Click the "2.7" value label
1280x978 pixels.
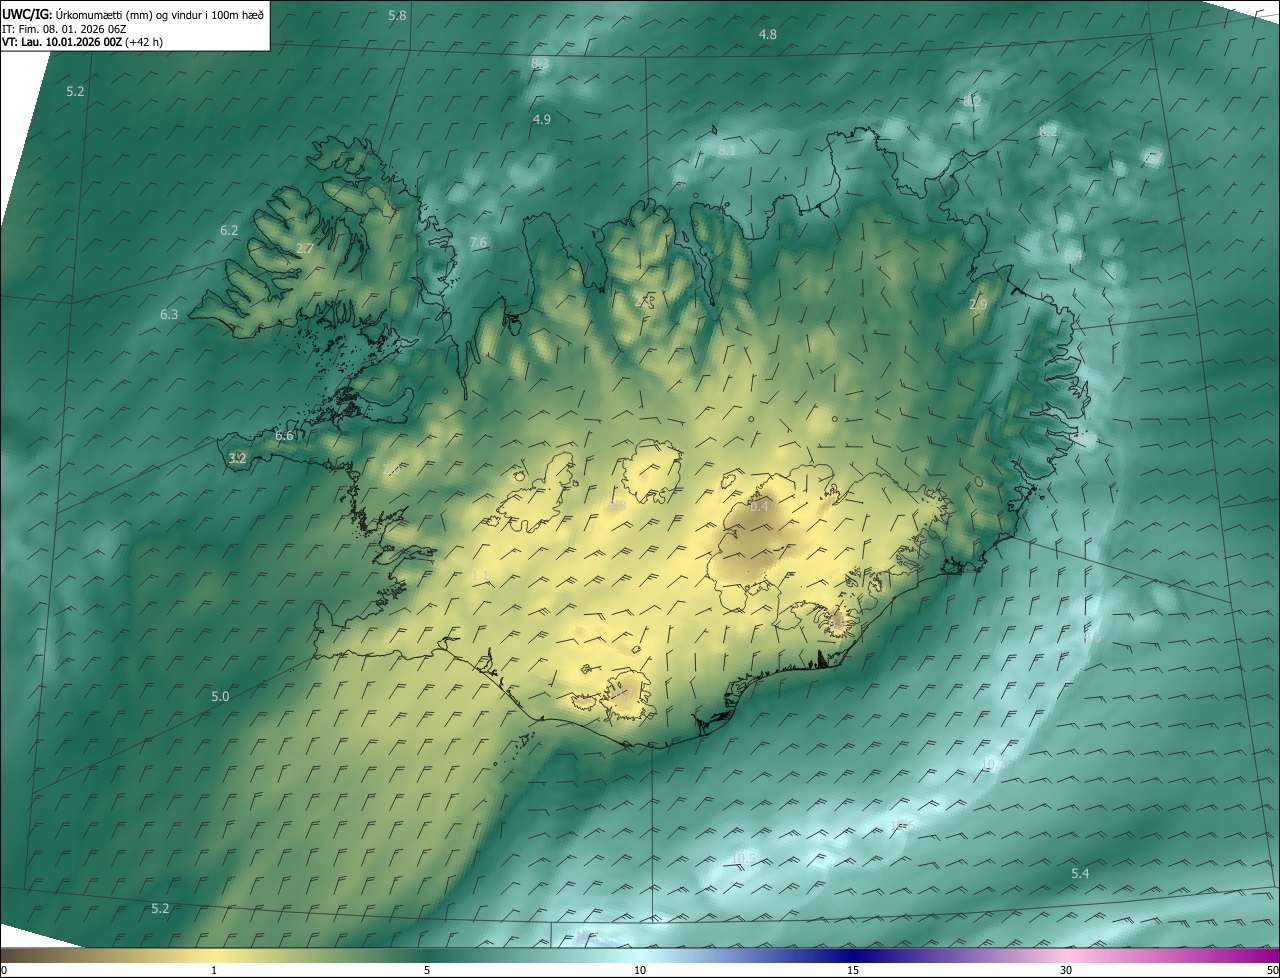point(305,249)
